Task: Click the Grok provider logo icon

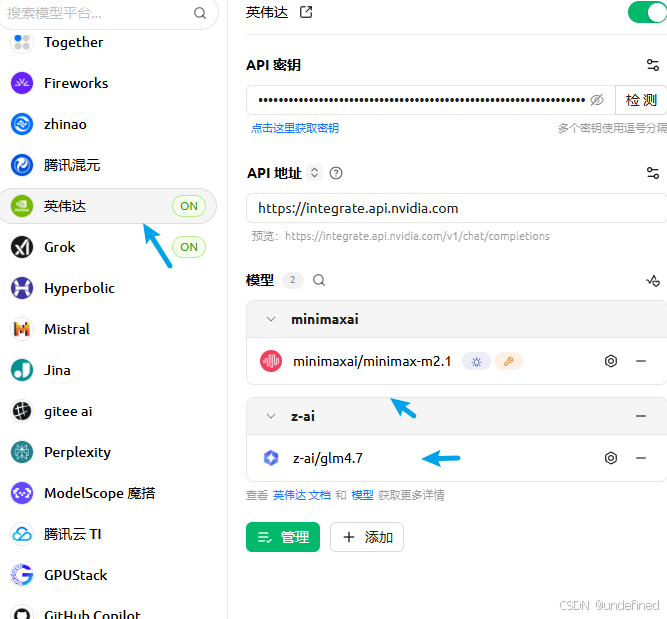Action: point(22,247)
